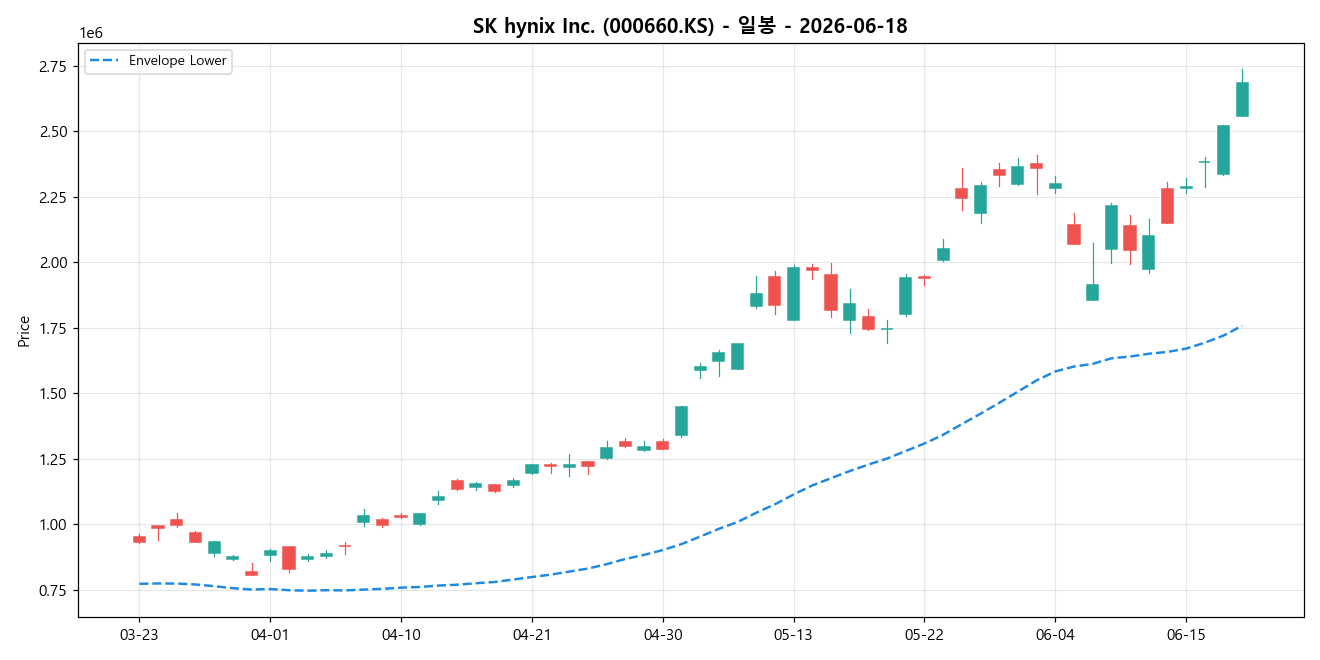The height and width of the screenshot is (660, 1320).
Task: Click the 04-10 x-axis date label
Action: (401, 635)
